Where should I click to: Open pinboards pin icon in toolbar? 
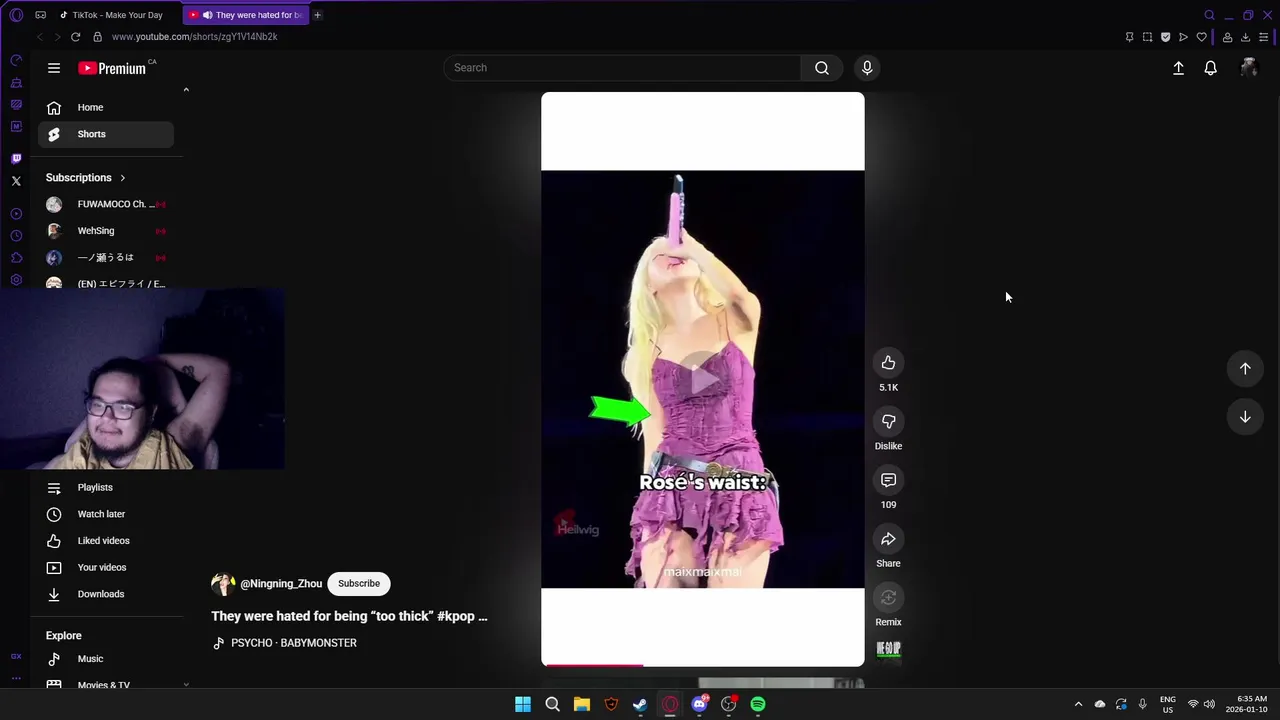coord(1129,37)
